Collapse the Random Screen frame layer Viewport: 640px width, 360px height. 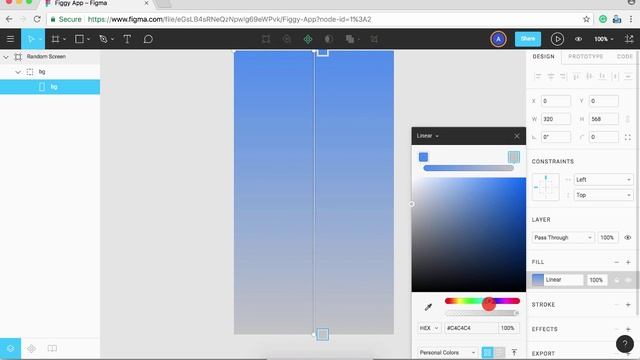[6, 57]
